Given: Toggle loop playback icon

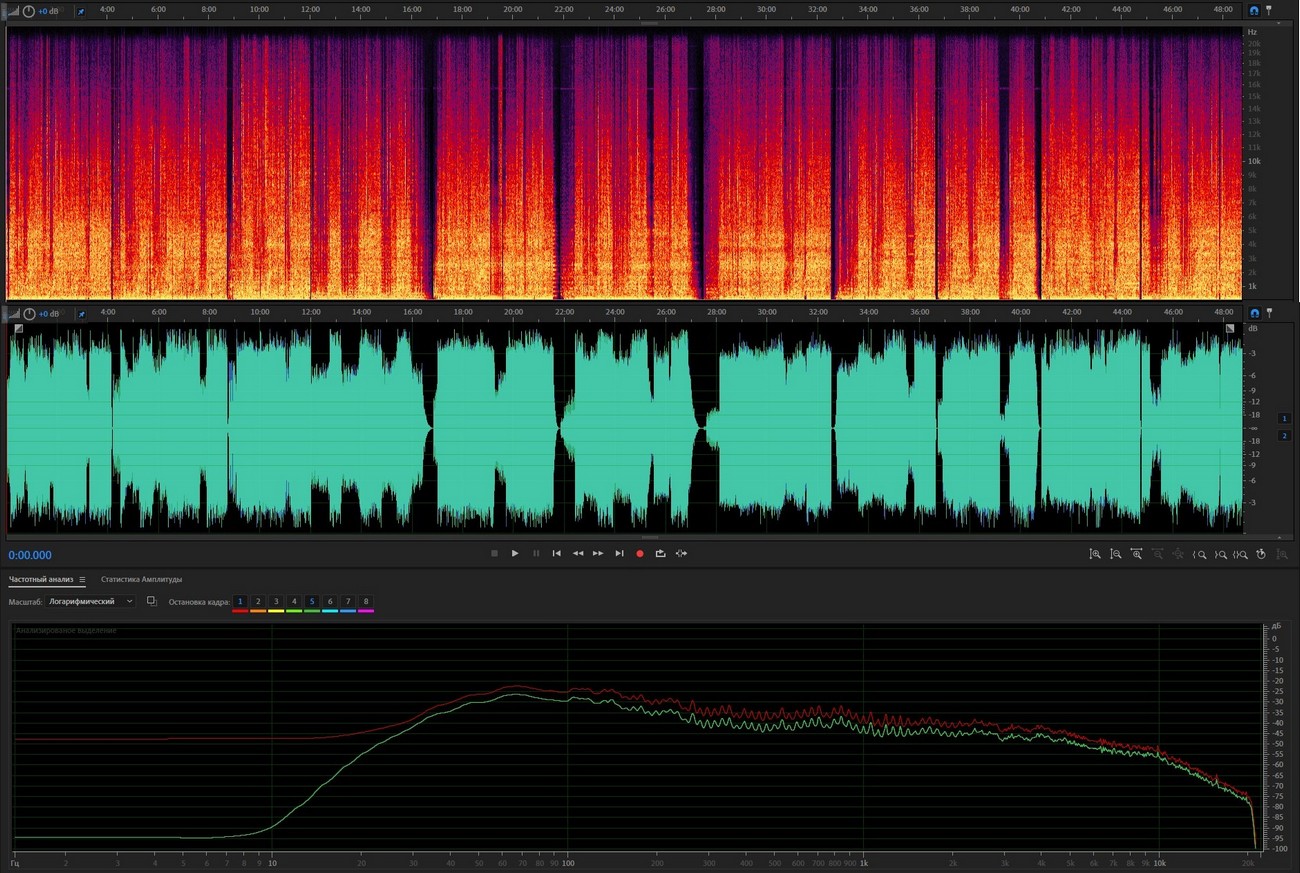Looking at the screenshot, I should pos(660,553).
